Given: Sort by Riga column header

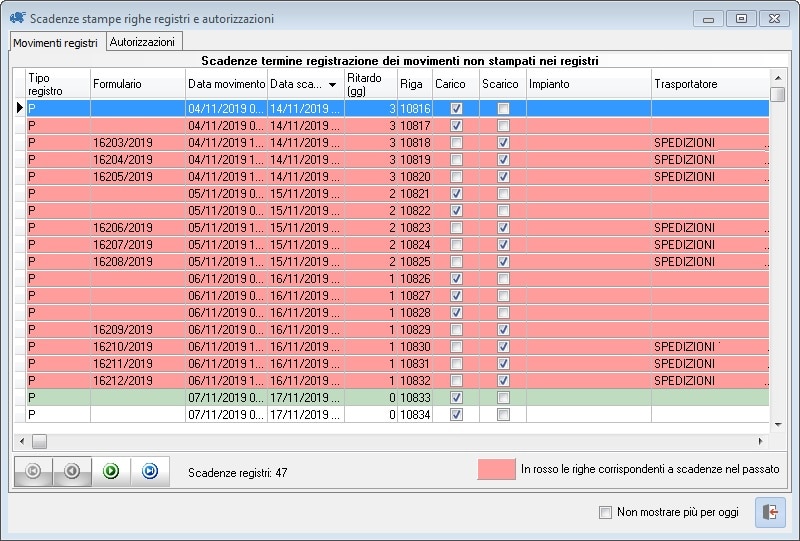Looking at the screenshot, I should click(x=415, y=84).
